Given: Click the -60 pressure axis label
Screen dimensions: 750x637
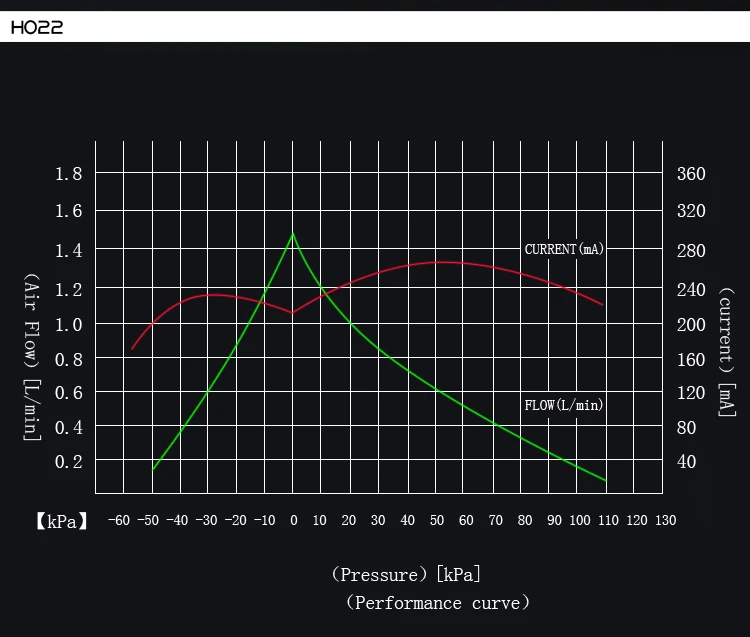Looking at the screenshot, I should [x=119, y=520].
